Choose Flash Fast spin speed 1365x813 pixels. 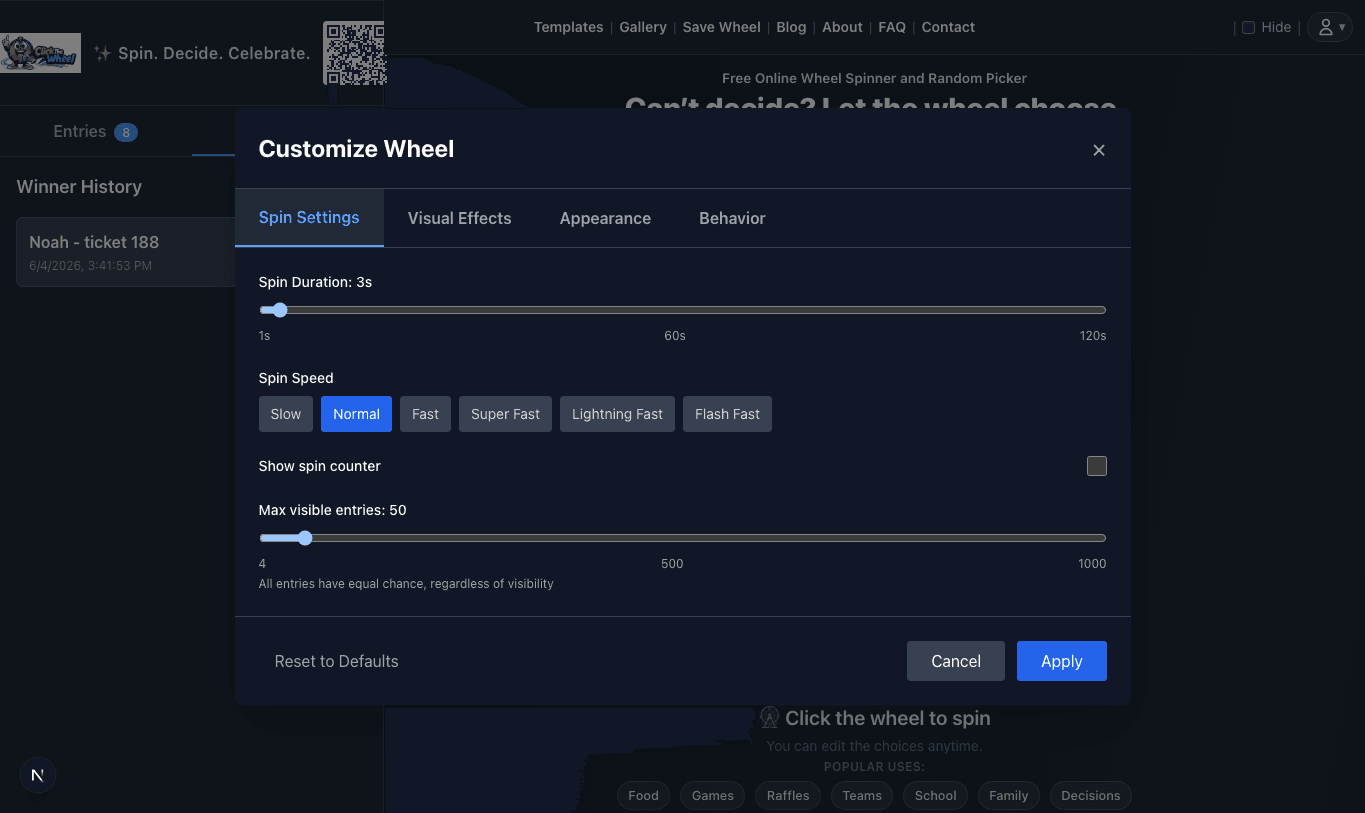pyautogui.click(x=727, y=414)
